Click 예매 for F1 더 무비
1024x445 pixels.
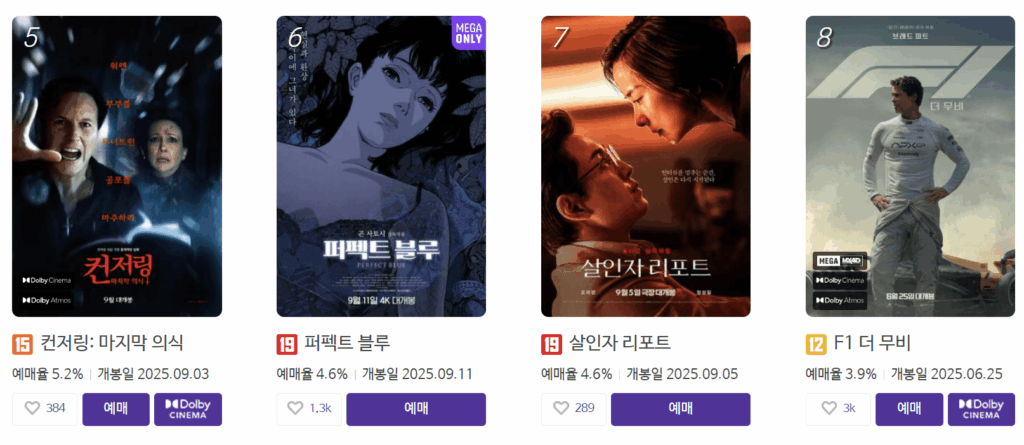pyautogui.click(x=909, y=409)
